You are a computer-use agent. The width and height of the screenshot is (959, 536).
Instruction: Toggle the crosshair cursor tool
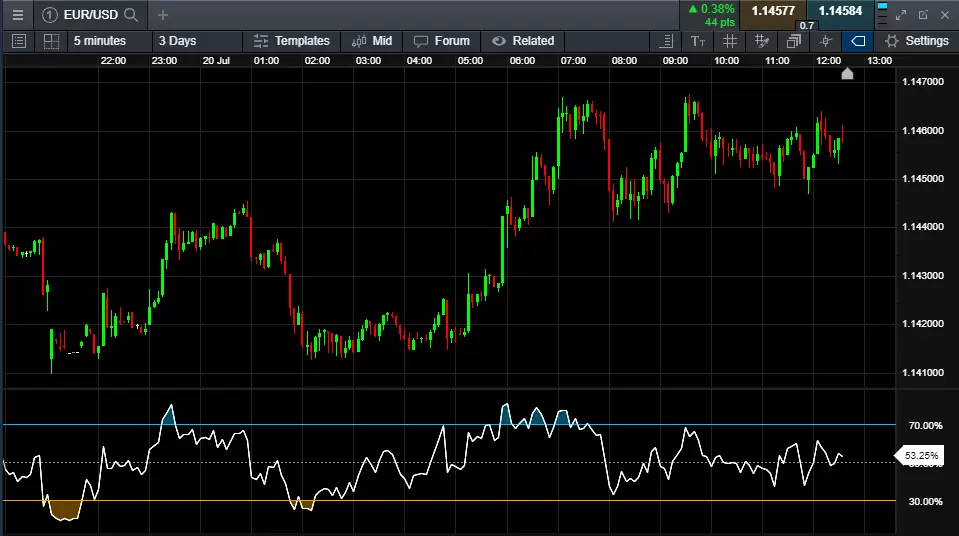pos(826,41)
